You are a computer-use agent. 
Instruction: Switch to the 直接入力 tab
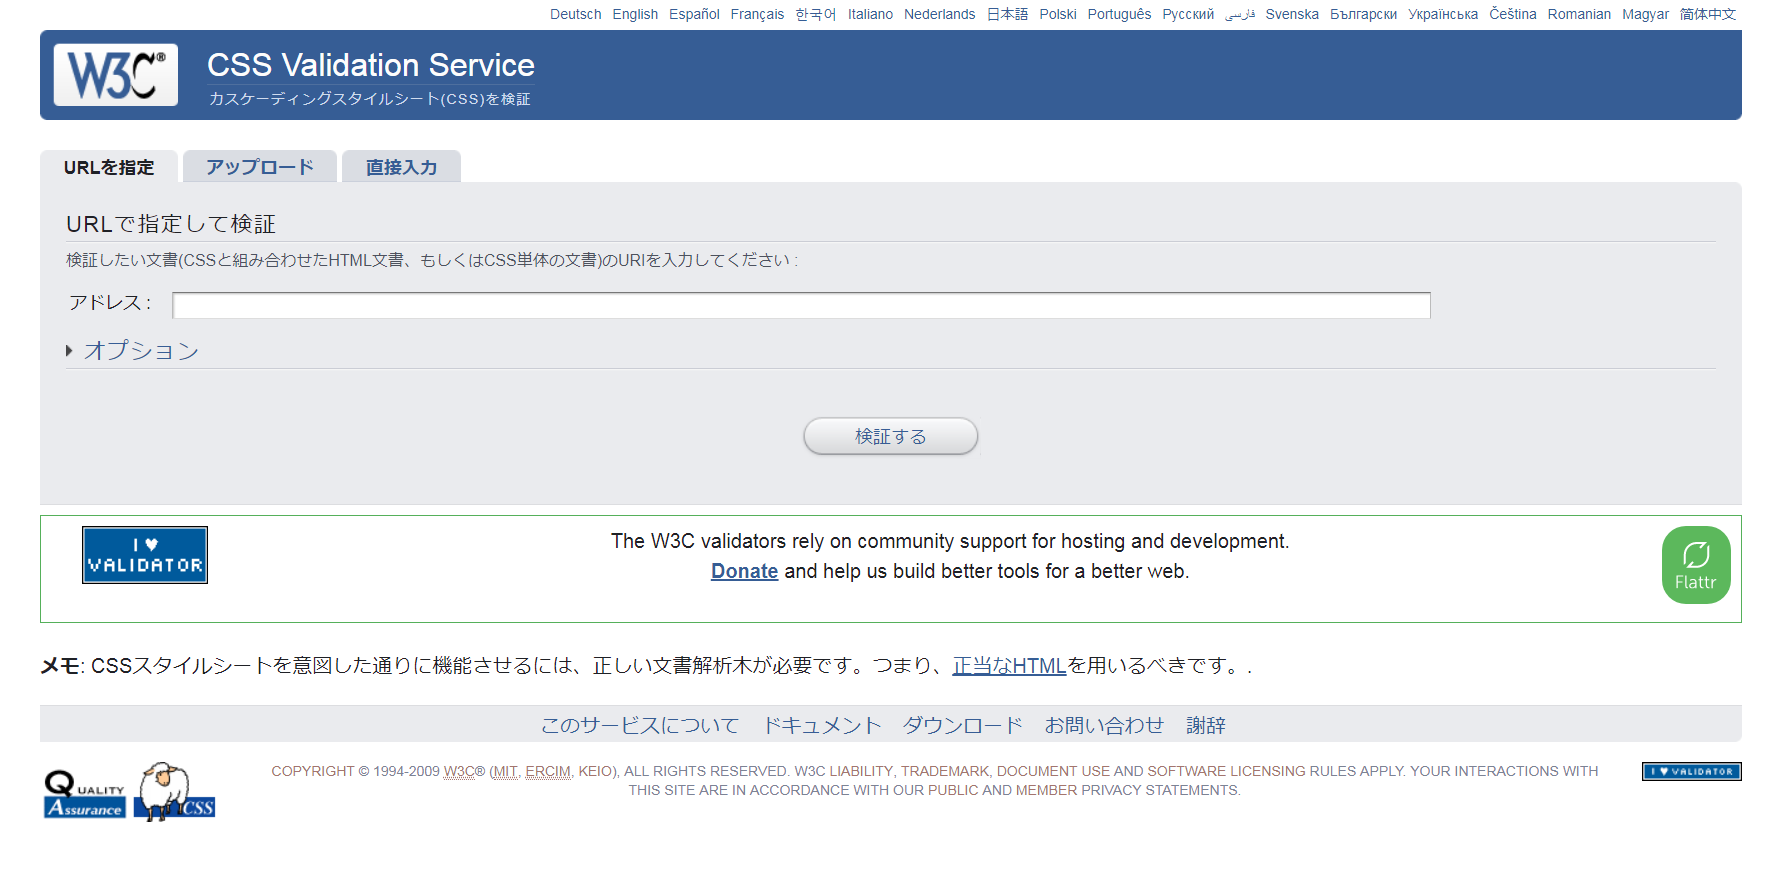click(401, 167)
